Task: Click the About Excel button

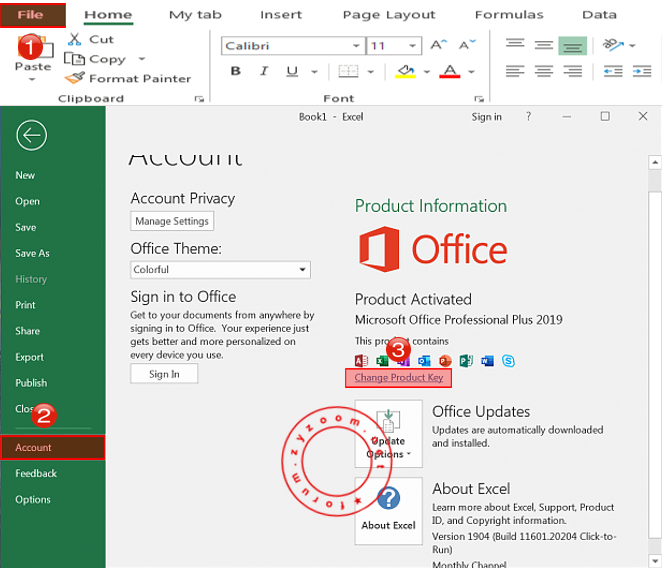Action: pyautogui.click(x=388, y=511)
